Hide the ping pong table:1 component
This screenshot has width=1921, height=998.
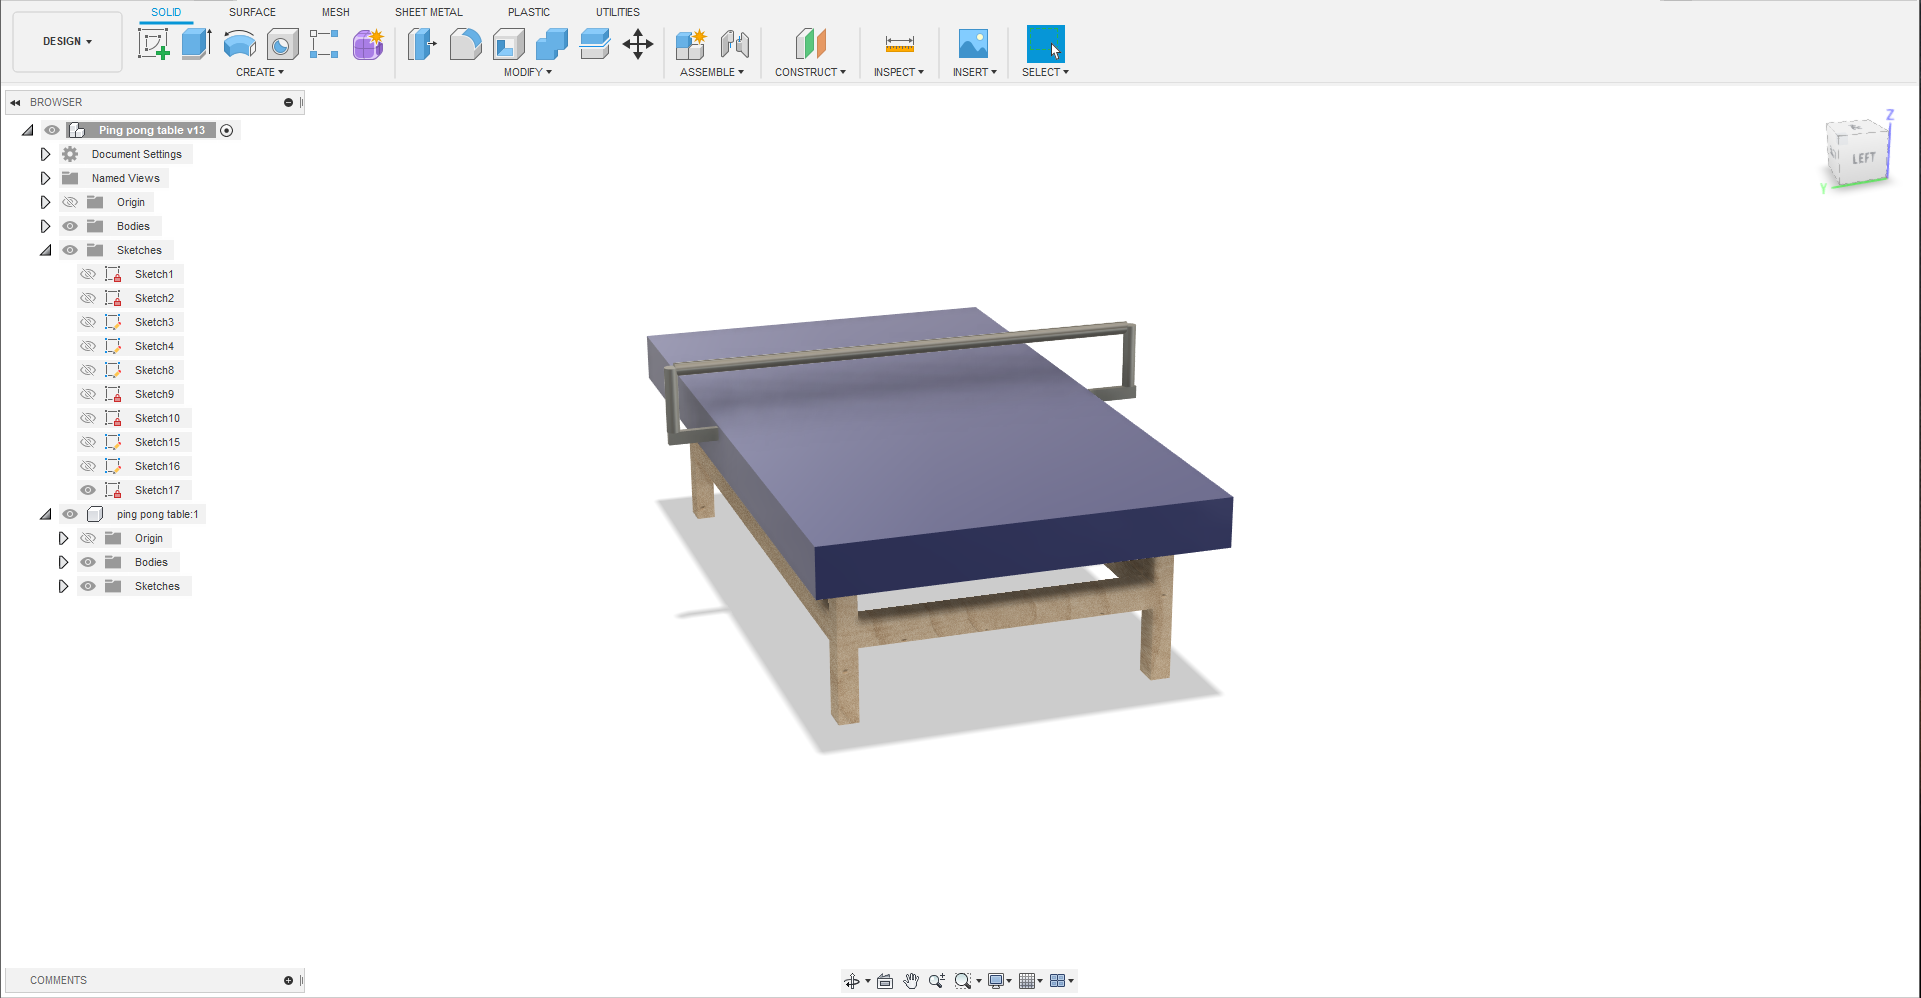click(70, 514)
